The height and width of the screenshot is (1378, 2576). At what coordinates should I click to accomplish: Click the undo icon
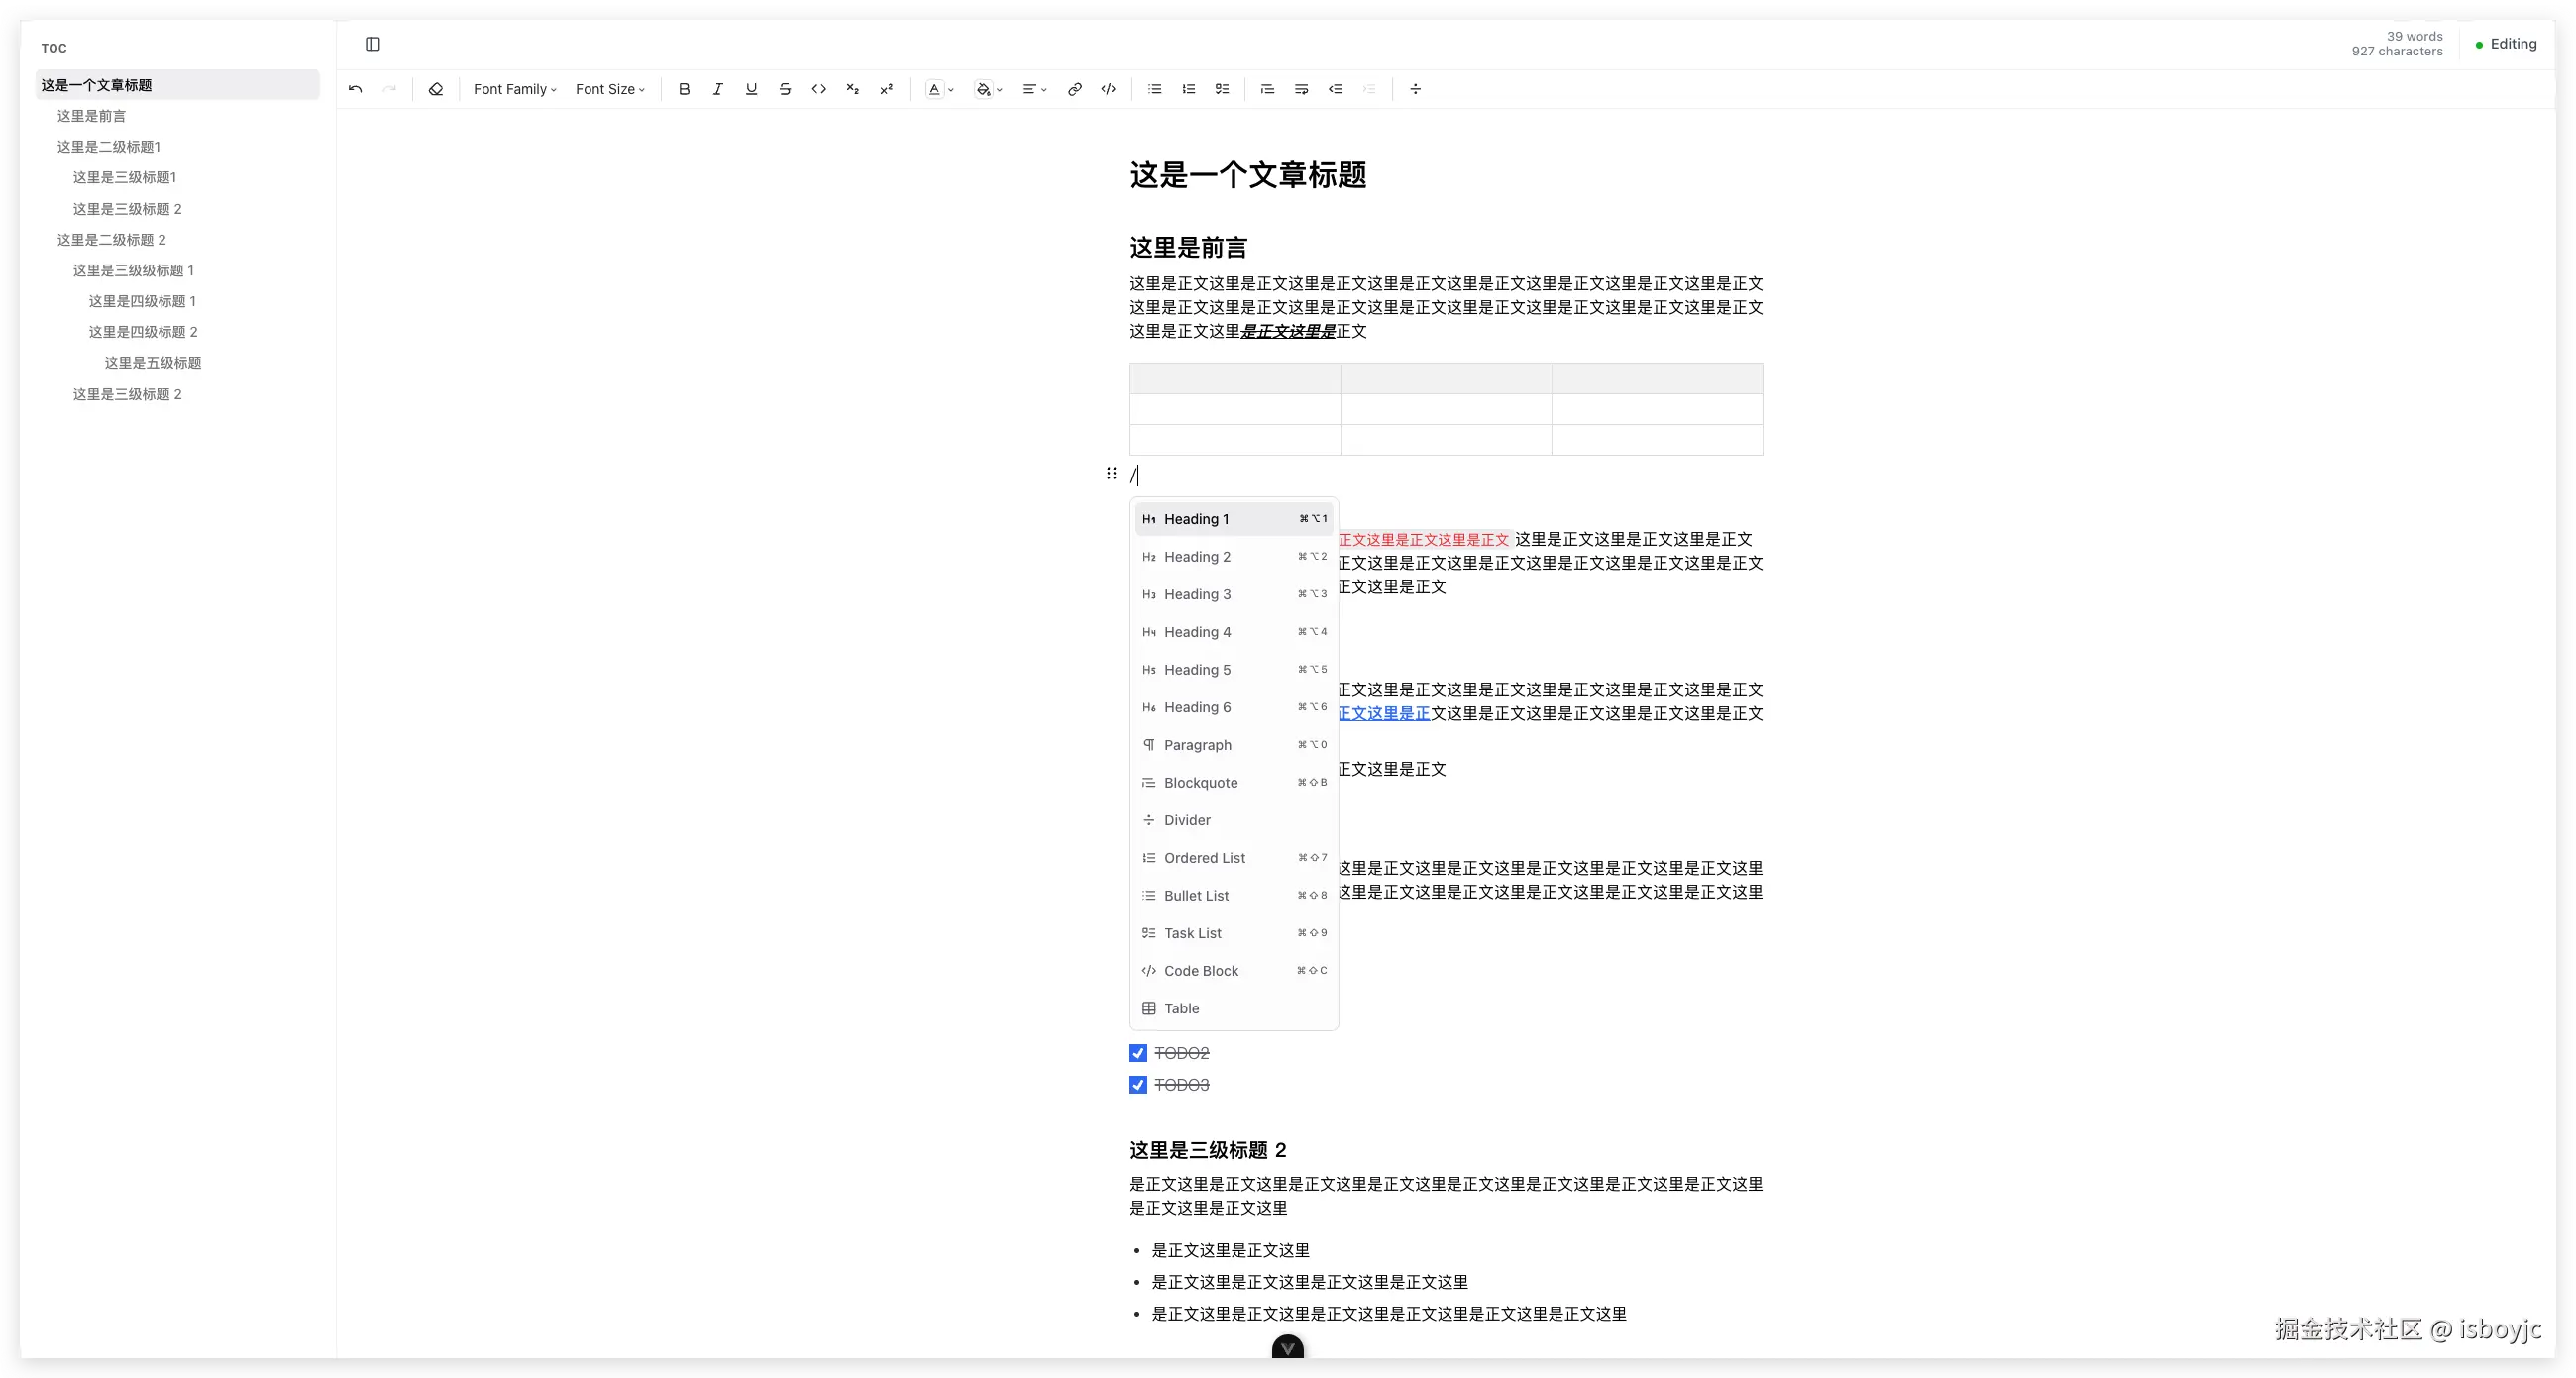(x=355, y=89)
